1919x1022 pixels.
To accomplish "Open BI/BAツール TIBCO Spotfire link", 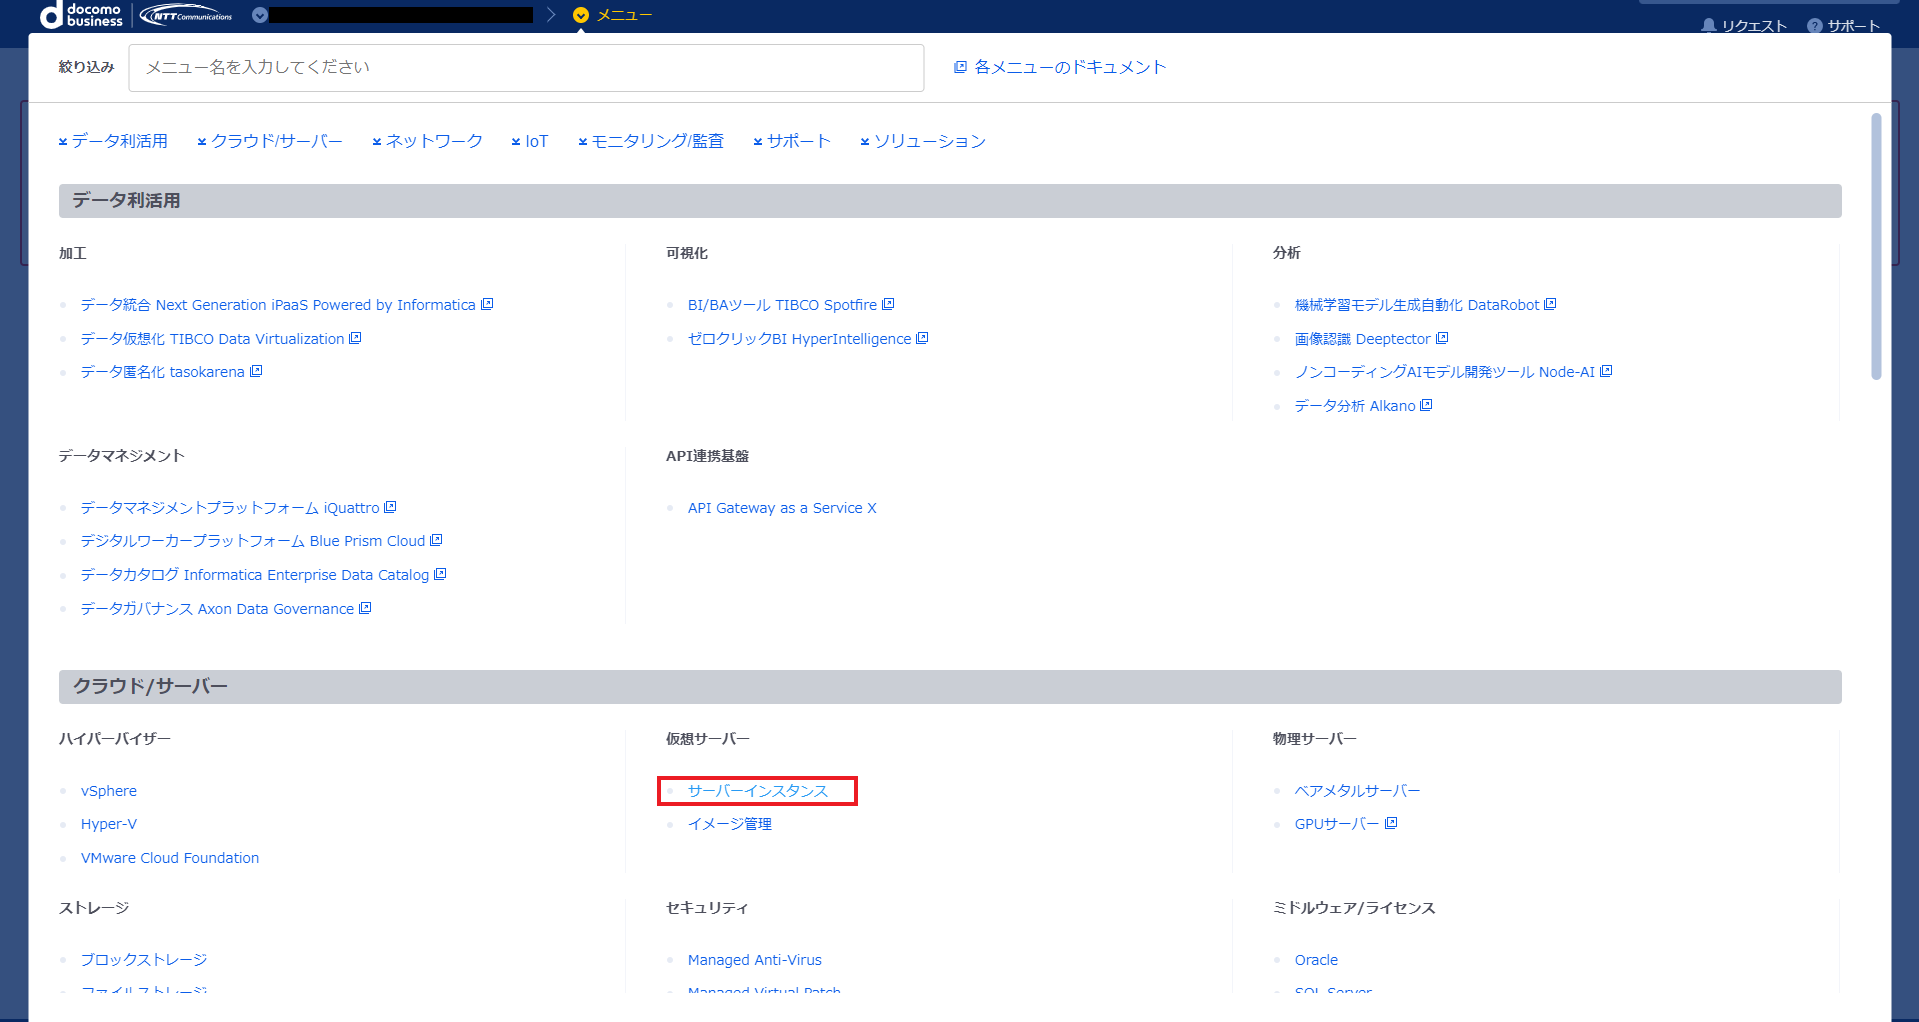I will coord(782,305).
